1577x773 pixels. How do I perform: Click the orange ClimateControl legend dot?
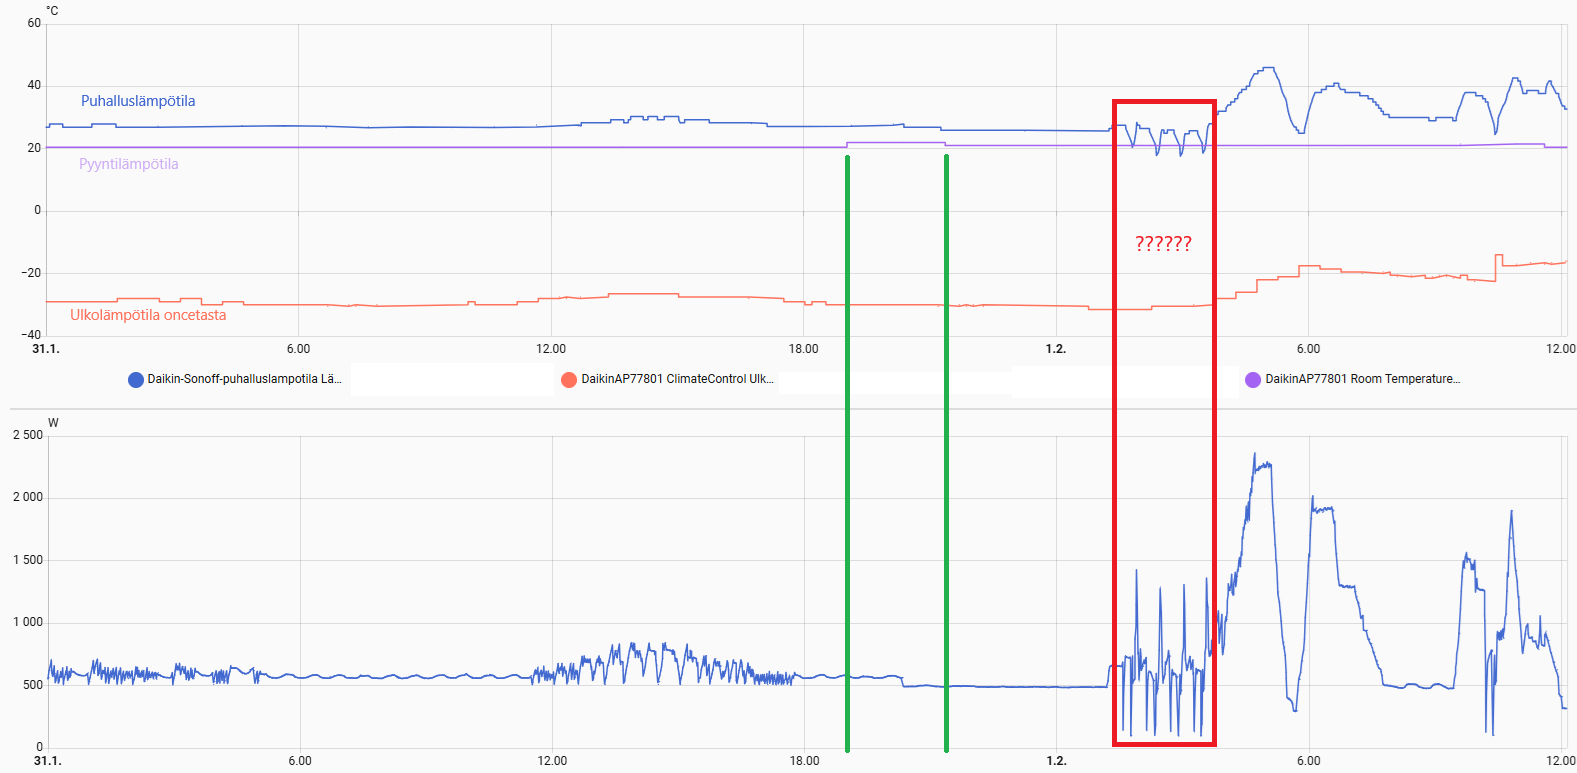[x=569, y=380]
